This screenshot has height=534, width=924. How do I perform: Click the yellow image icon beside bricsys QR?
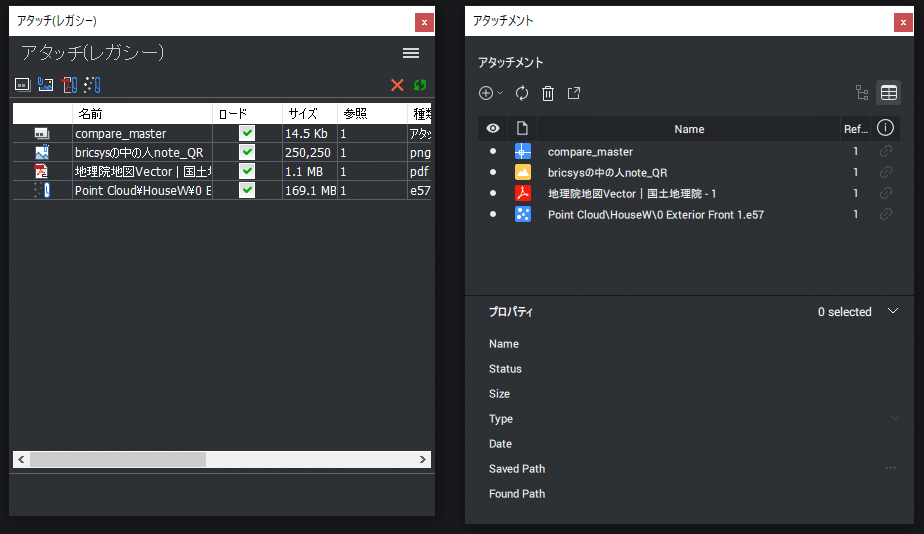click(x=523, y=172)
